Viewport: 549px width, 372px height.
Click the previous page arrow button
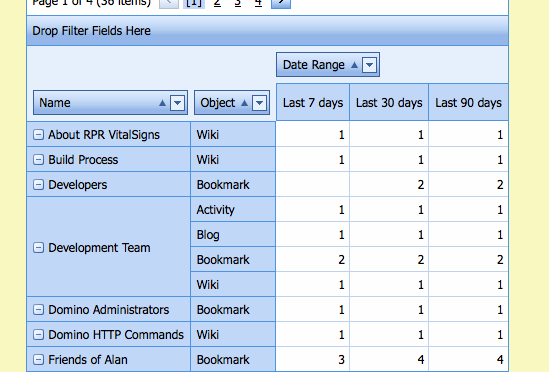pyautogui.click(x=169, y=3)
